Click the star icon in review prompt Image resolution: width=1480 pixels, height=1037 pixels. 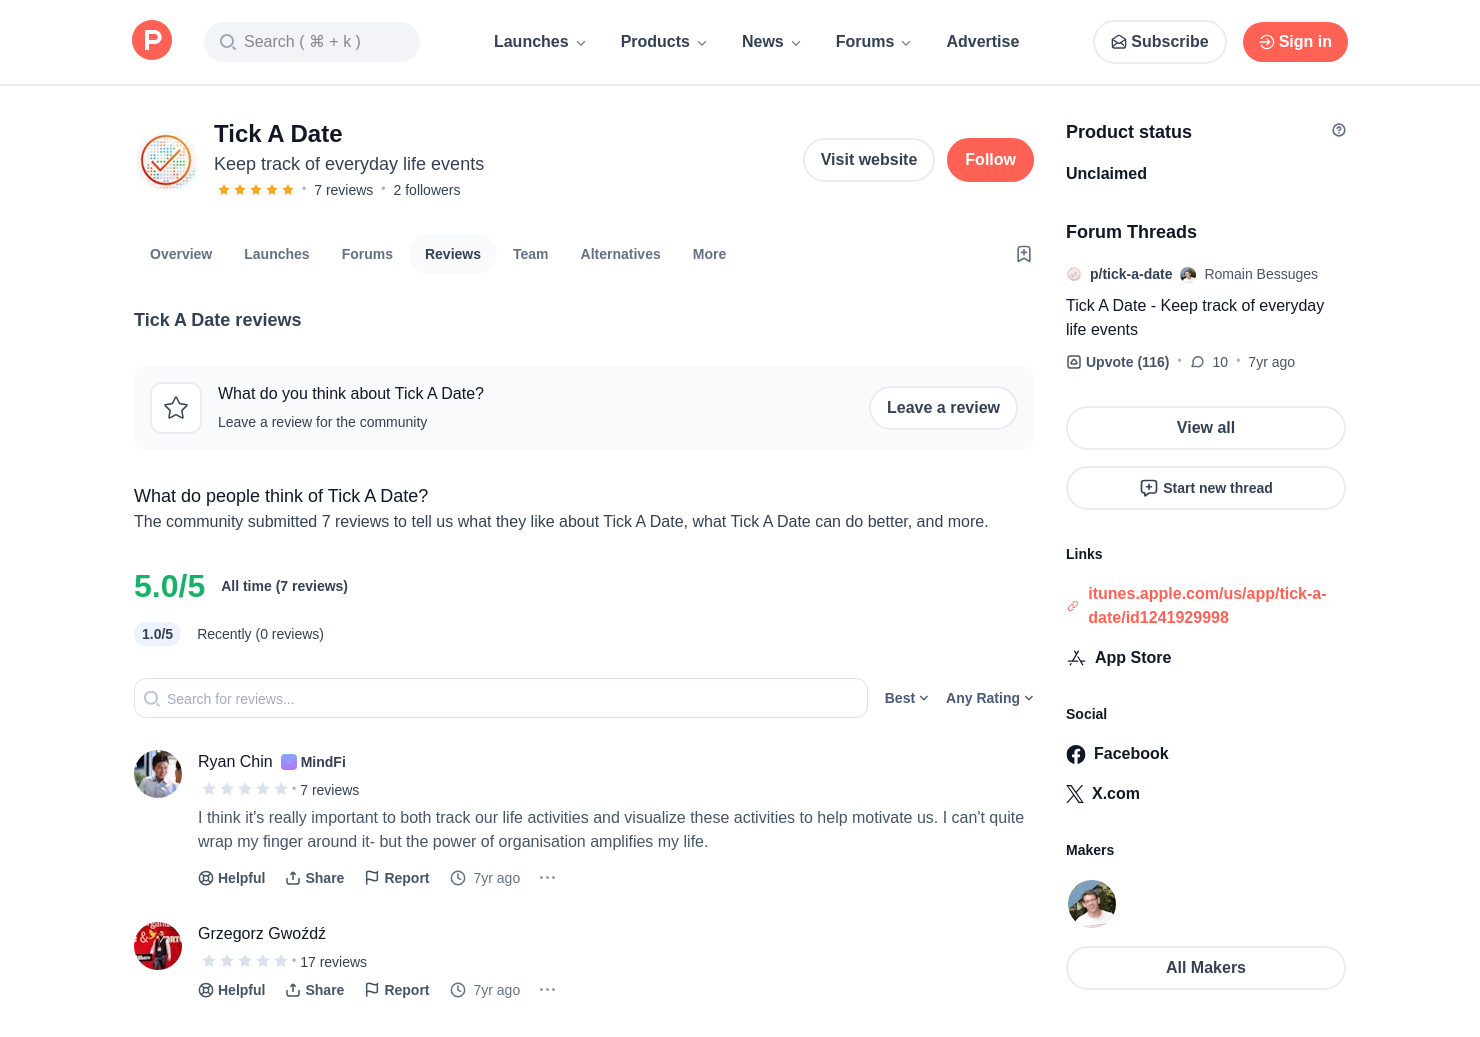click(x=176, y=408)
